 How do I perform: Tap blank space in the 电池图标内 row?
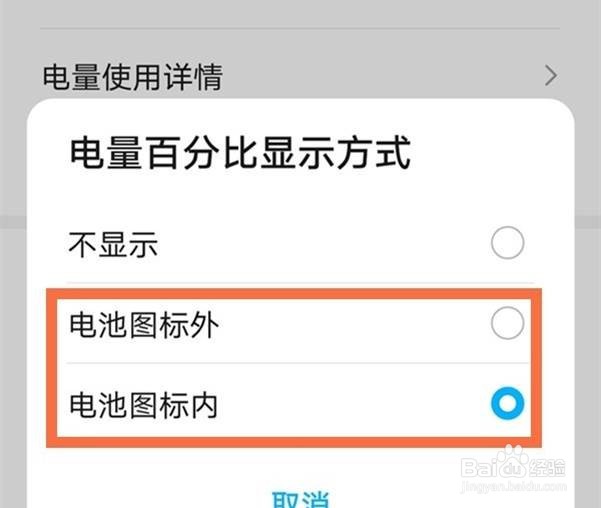point(353,405)
